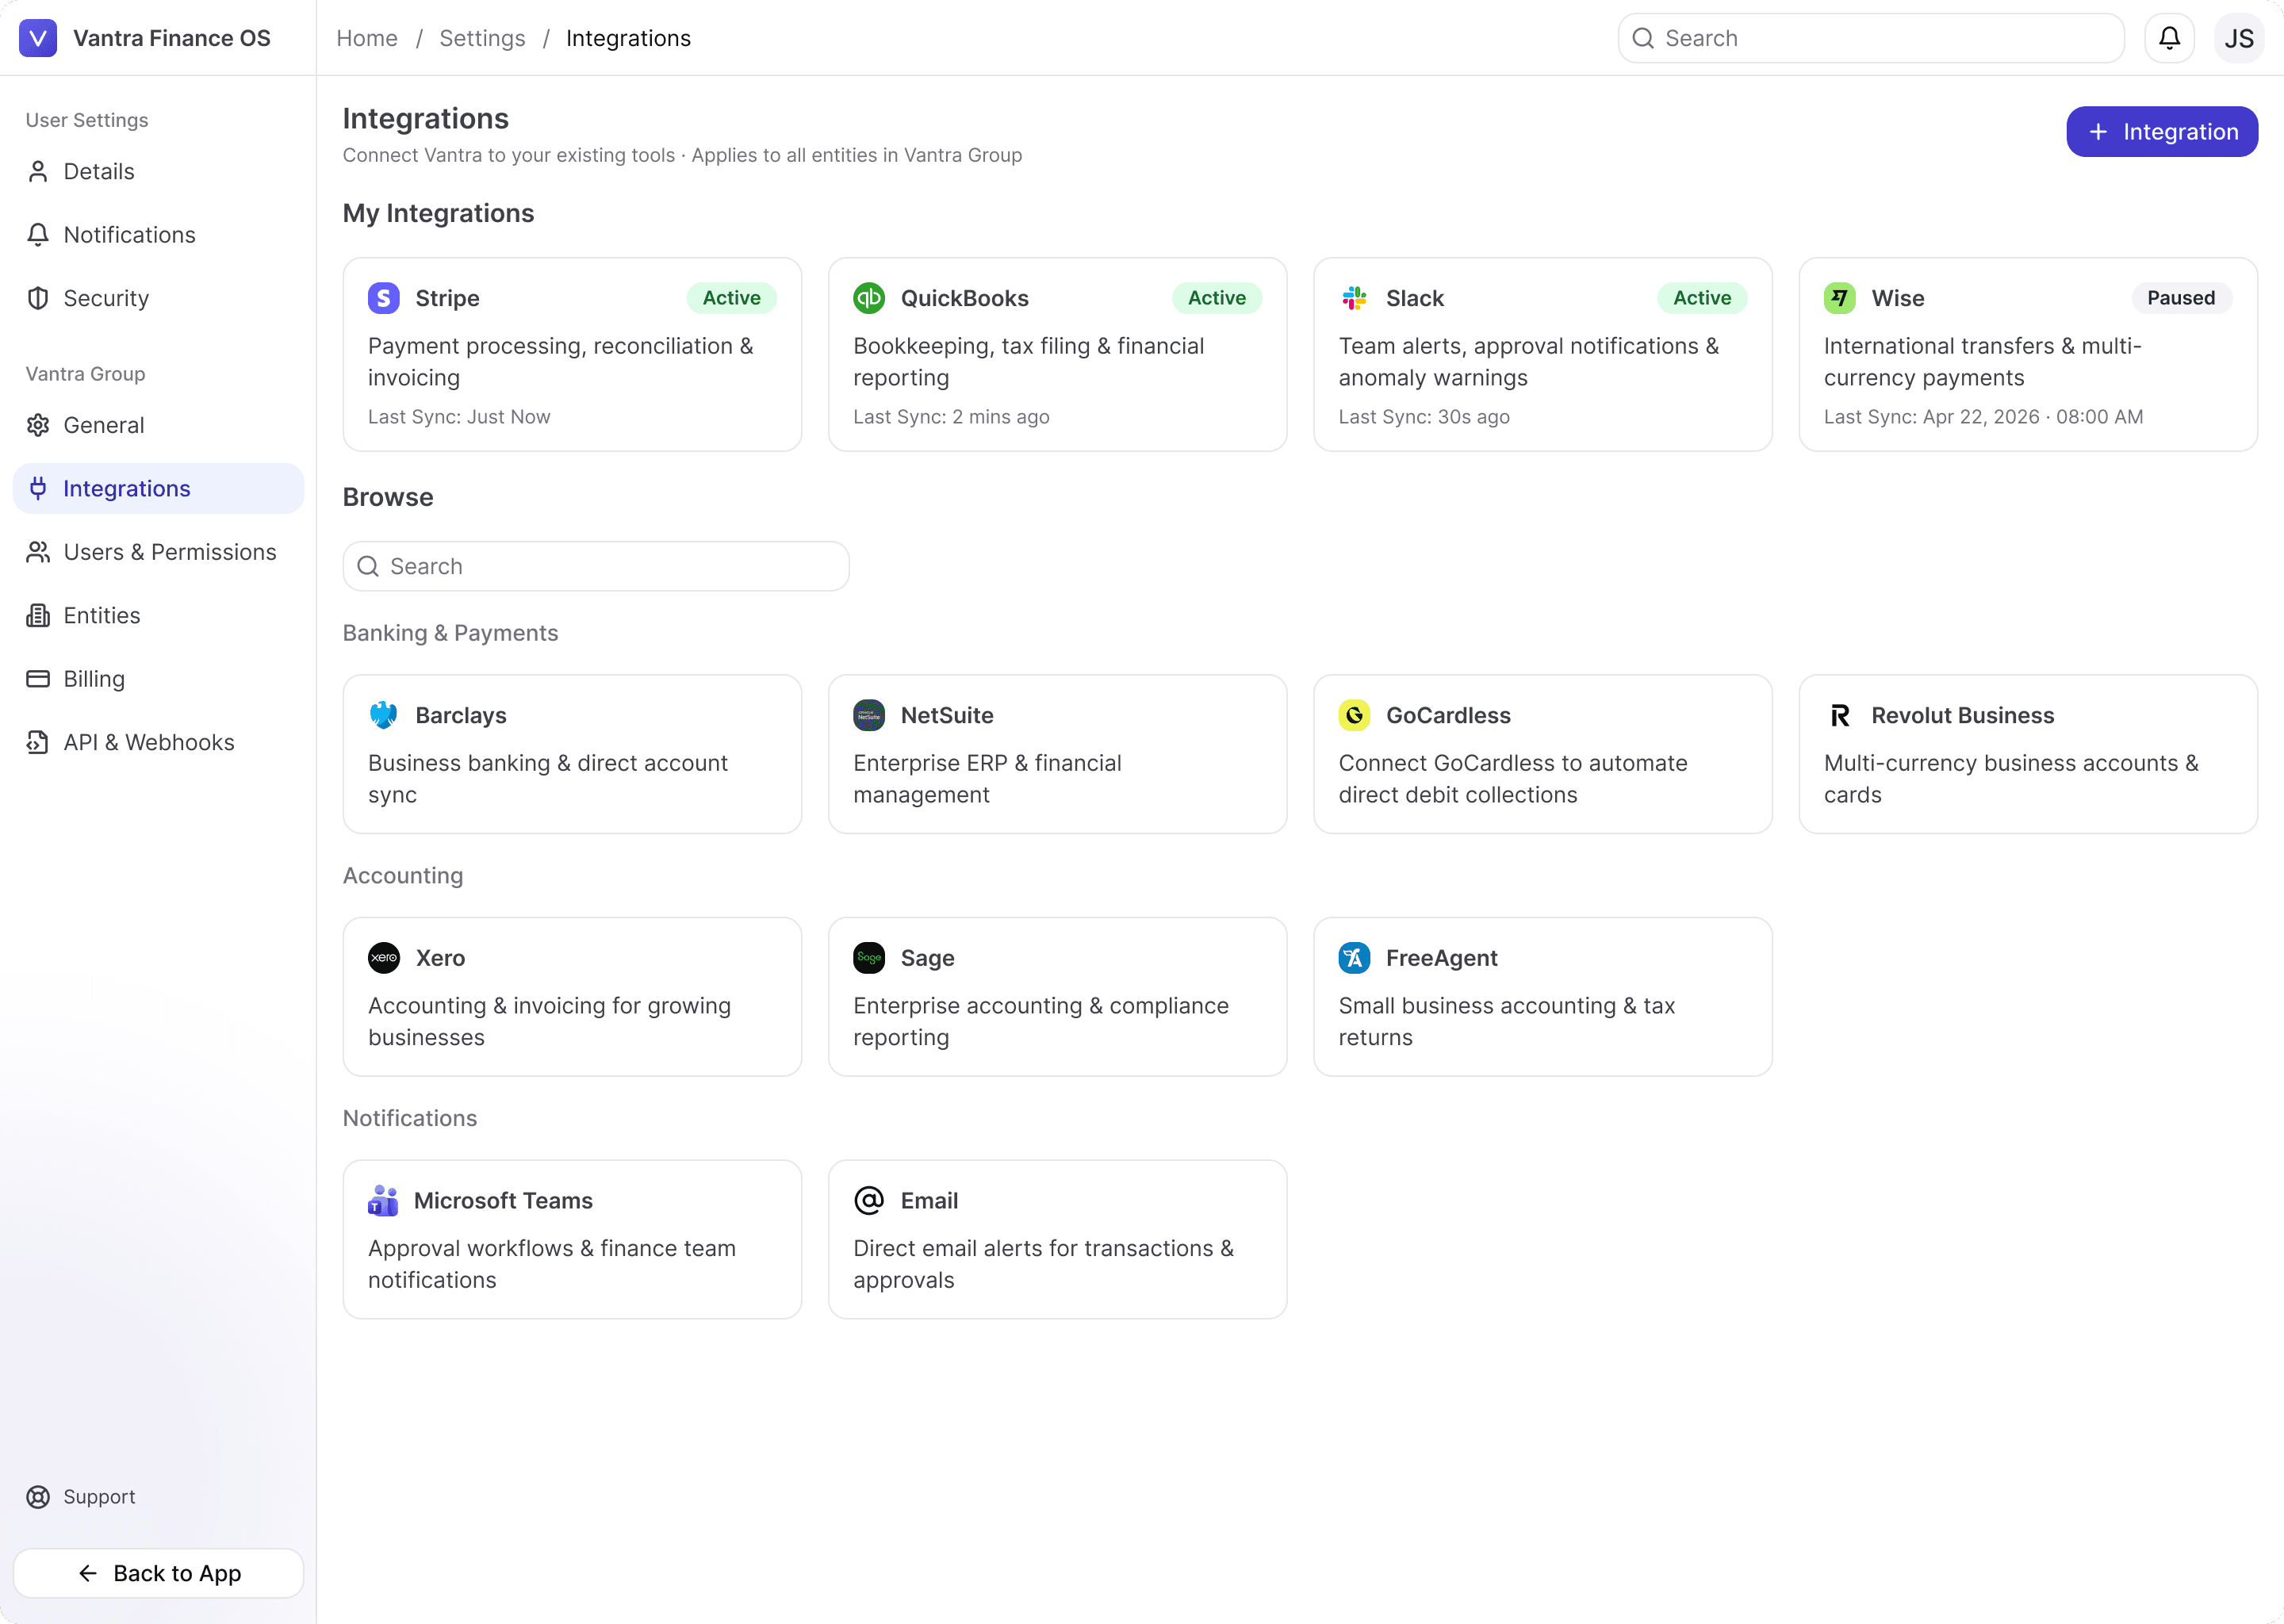Click the Vantra Finance OS logo icon
This screenshot has width=2284, height=1624.
[x=38, y=38]
